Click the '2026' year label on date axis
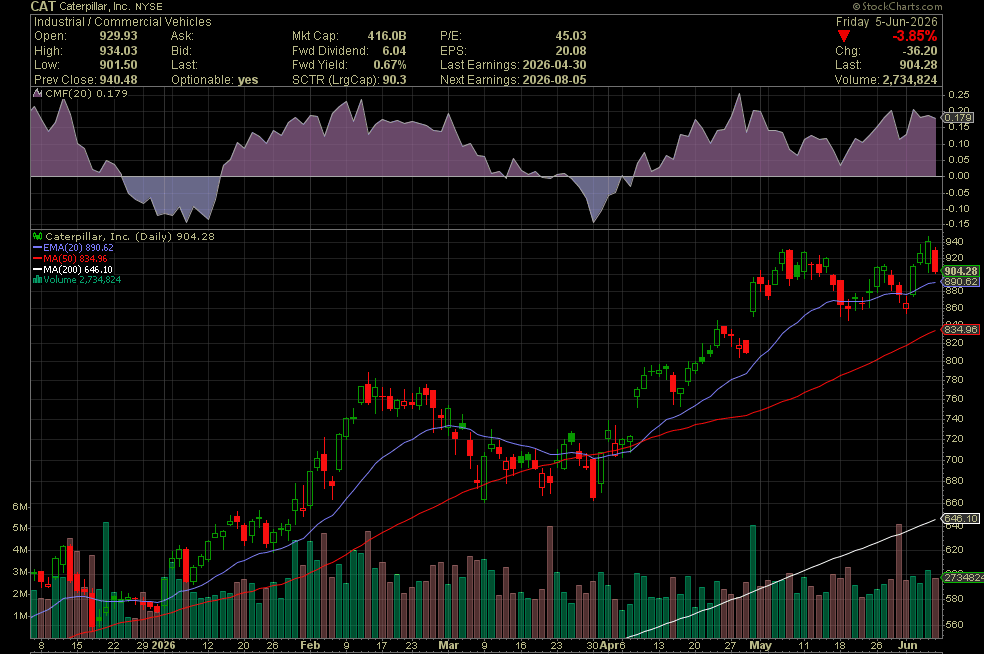This screenshot has height=654, width=984. tap(163, 645)
